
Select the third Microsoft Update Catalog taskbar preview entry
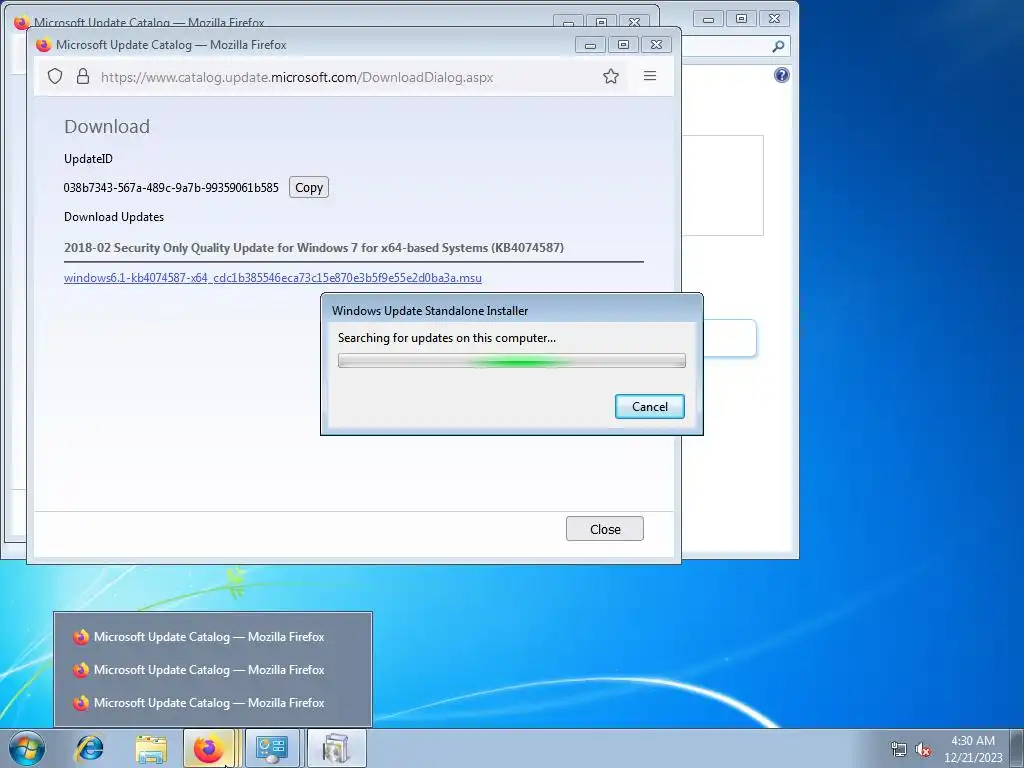(213, 703)
